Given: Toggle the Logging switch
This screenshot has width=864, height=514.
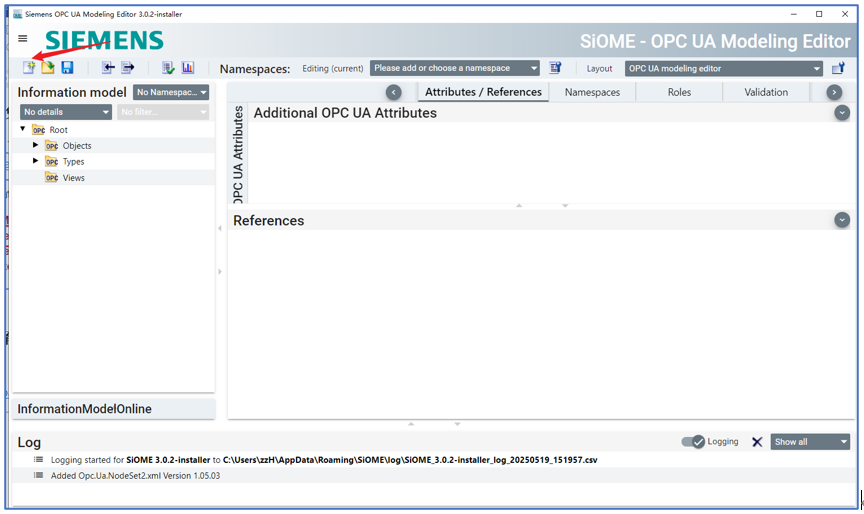Looking at the screenshot, I should point(693,442).
